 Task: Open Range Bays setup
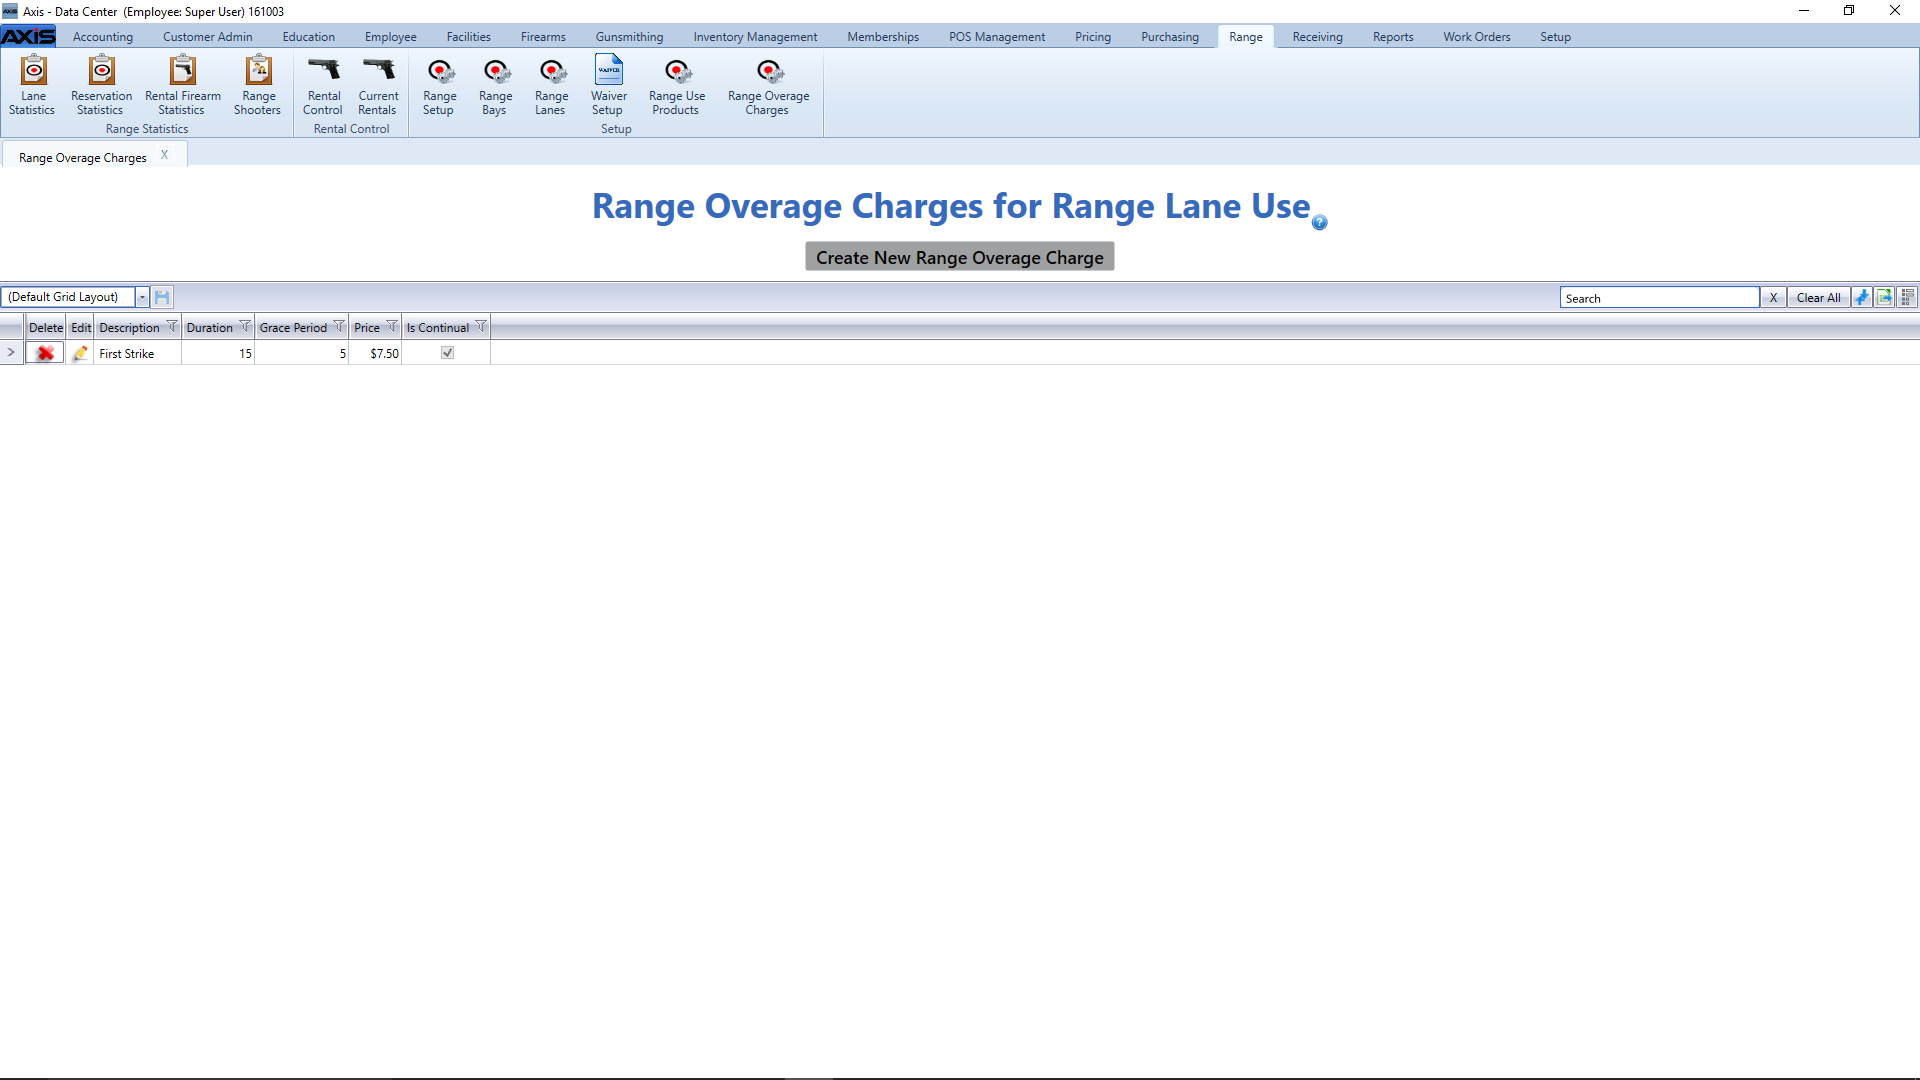tap(495, 86)
